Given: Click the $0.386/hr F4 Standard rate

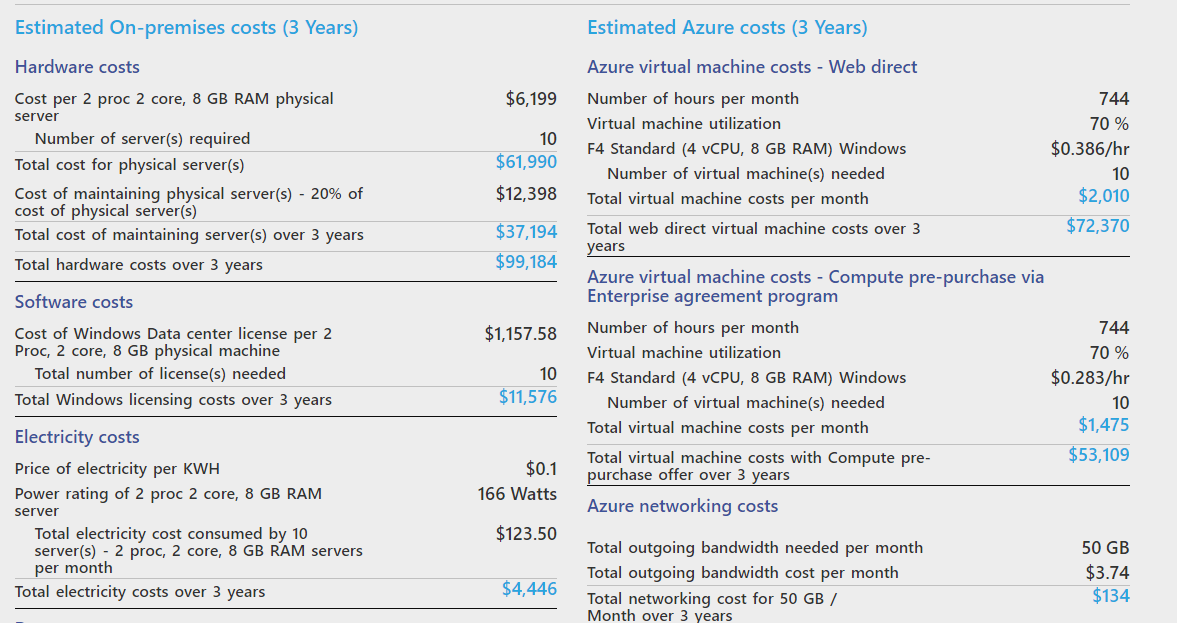Looking at the screenshot, I should 1089,149.
